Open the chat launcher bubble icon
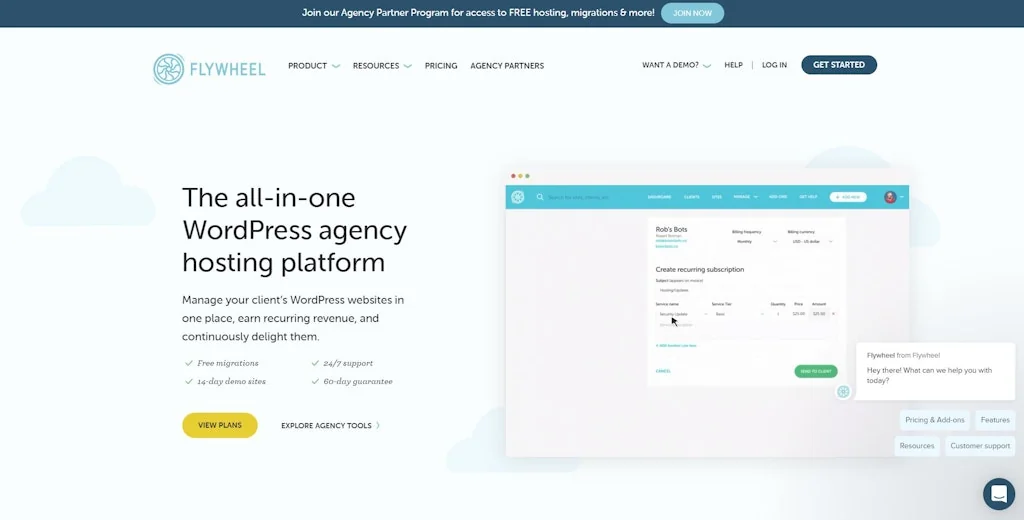1024x520 pixels. pyautogui.click(x=999, y=494)
